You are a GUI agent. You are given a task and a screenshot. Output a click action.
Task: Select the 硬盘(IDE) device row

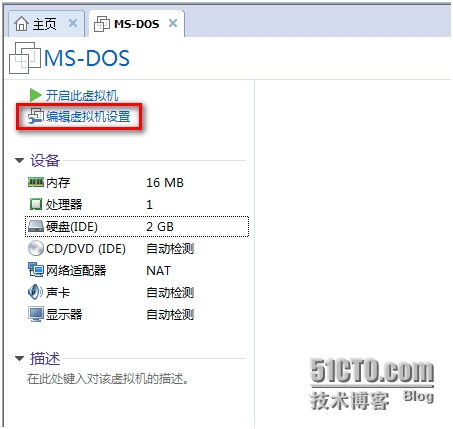tap(137, 227)
